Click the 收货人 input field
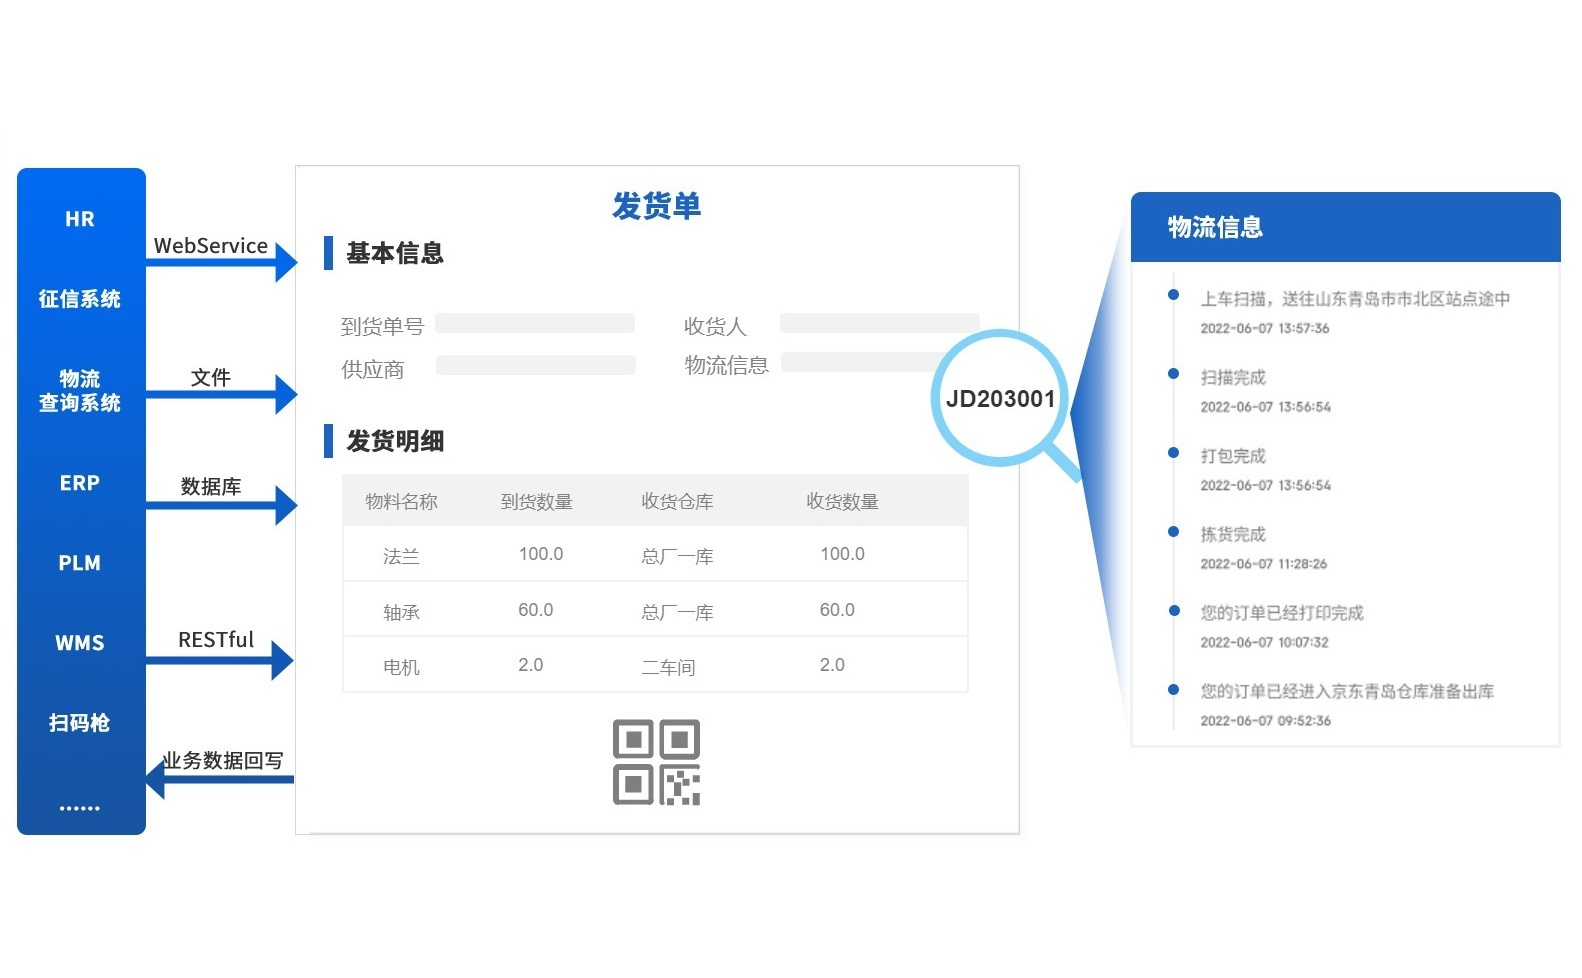This screenshot has height=978, width=1582. [878, 323]
